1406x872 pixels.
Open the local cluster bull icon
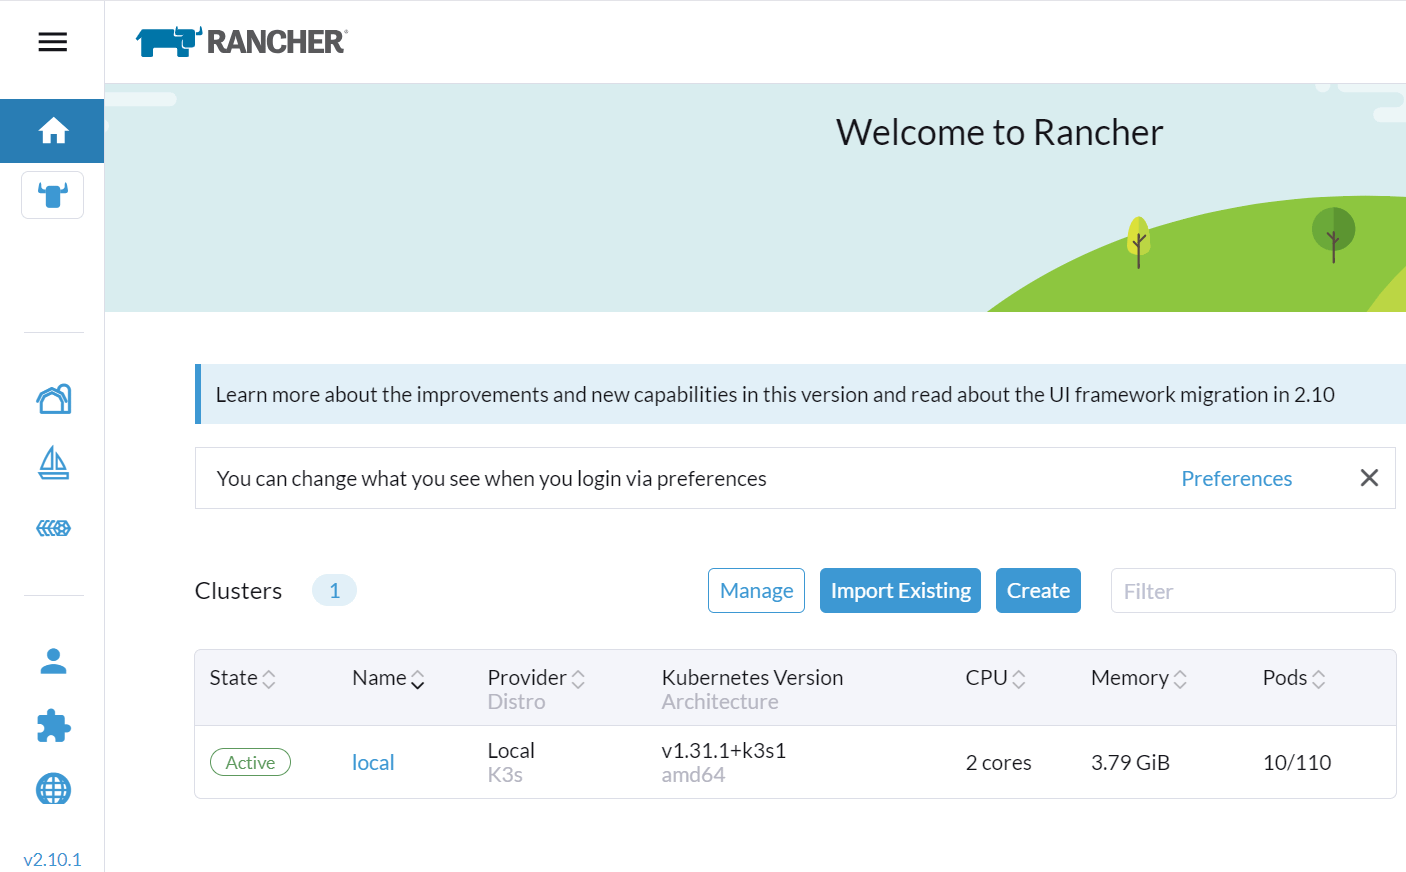click(53, 194)
